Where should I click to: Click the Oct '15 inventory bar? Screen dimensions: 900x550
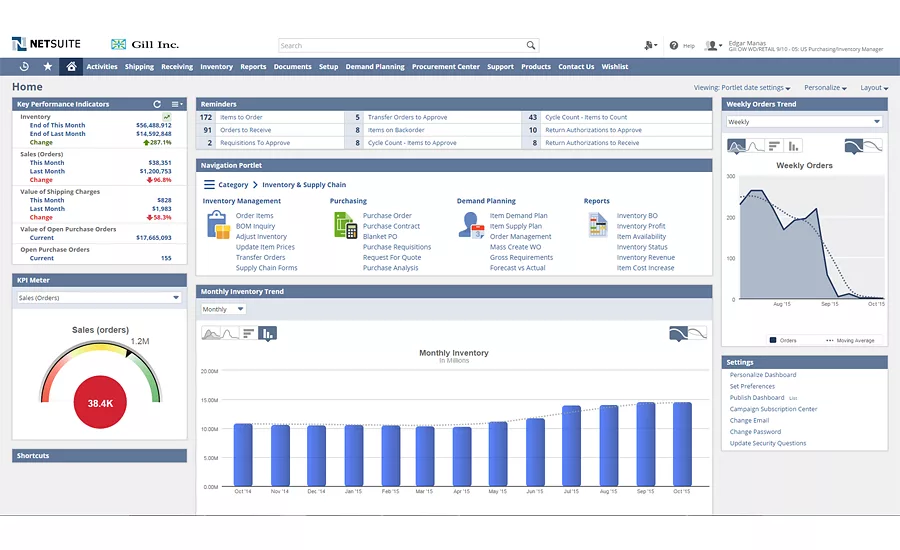(x=682, y=444)
